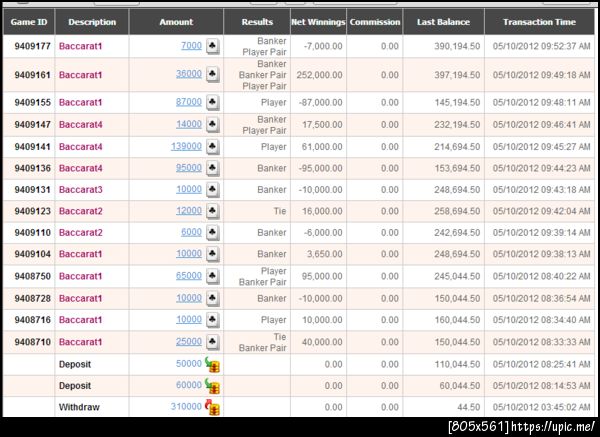
Task: Click game ID 9408710
Action: [x=33, y=342]
